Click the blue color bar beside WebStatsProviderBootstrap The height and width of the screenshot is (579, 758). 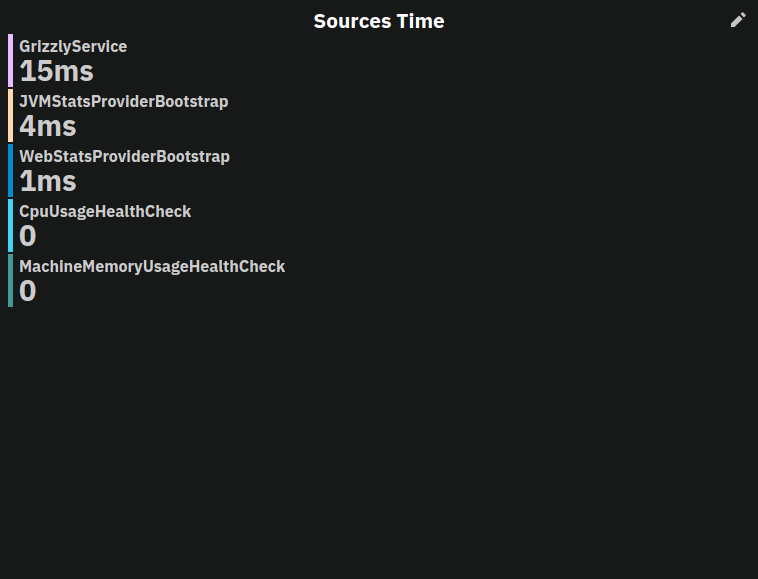tap(10, 170)
